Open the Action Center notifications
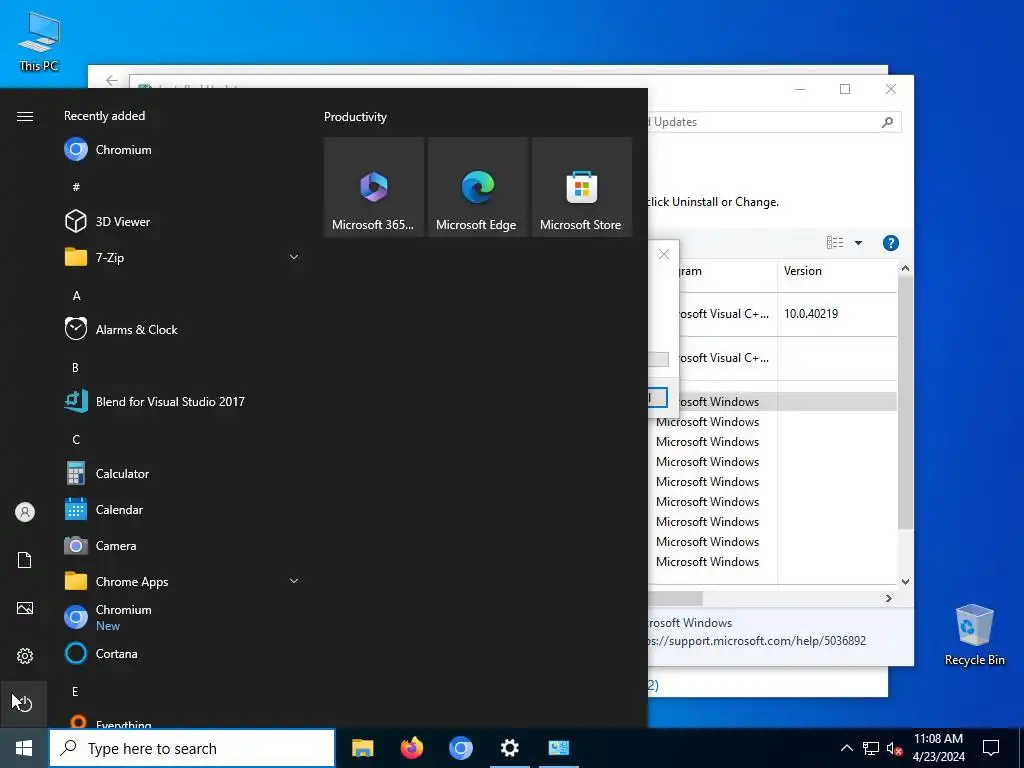The width and height of the screenshot is (1024, 768). (991, 748)
